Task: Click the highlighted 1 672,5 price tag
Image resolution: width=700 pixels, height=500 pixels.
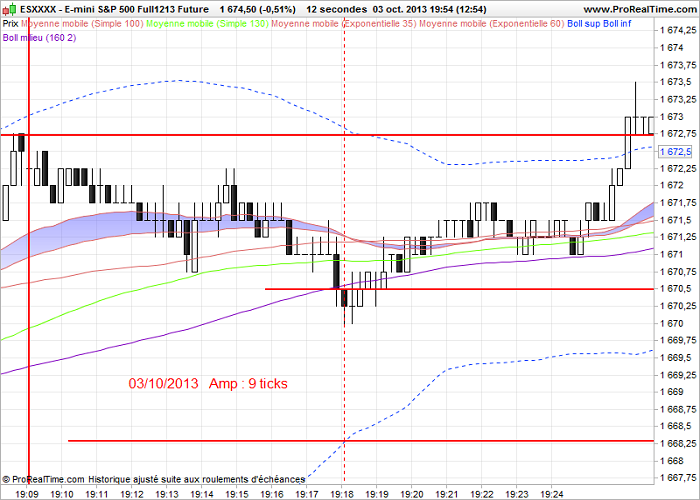Action: [675, 152]
